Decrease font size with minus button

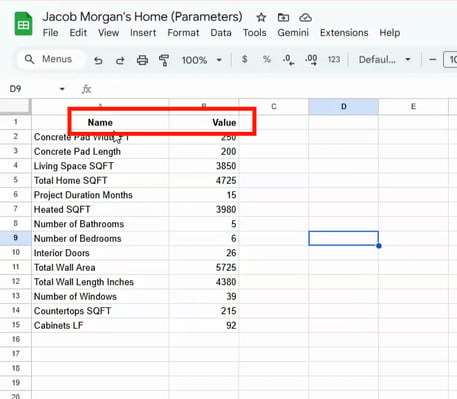click(433, 60)
